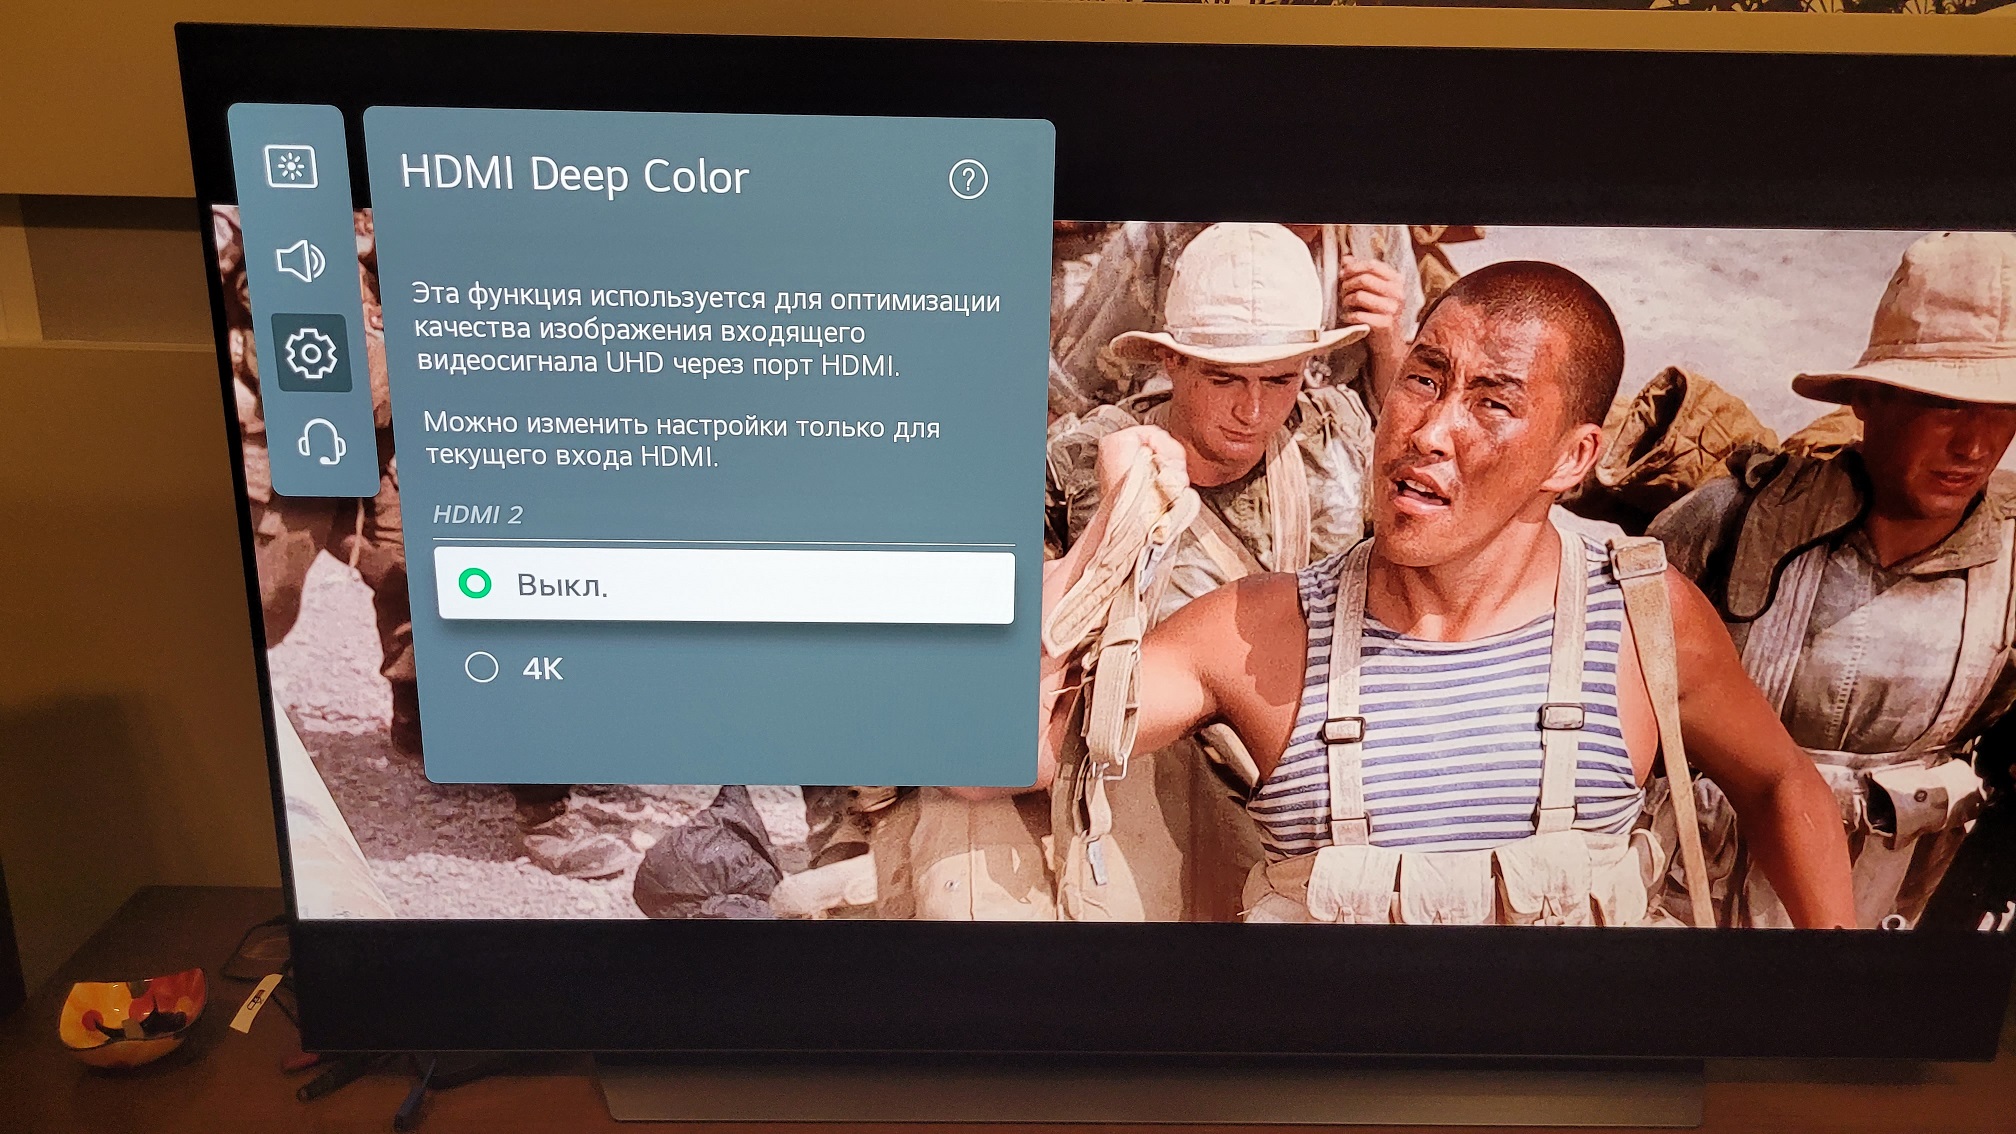Select the General settings gear icon

[311, 353]
